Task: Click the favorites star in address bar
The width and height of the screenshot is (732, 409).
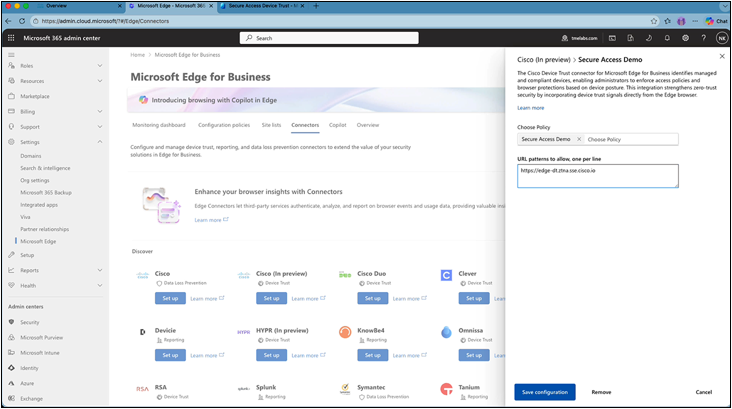Action: (654, 21)
